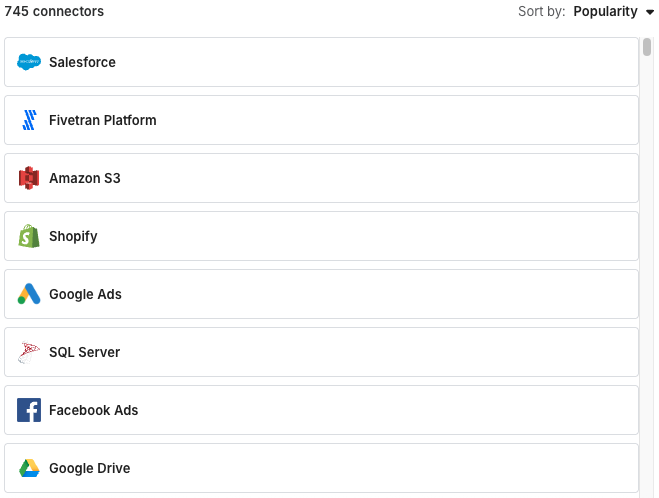Click the Salesforce cloud logo icon
This screenshot has height=498, width=659.
[x=29, y=62]
